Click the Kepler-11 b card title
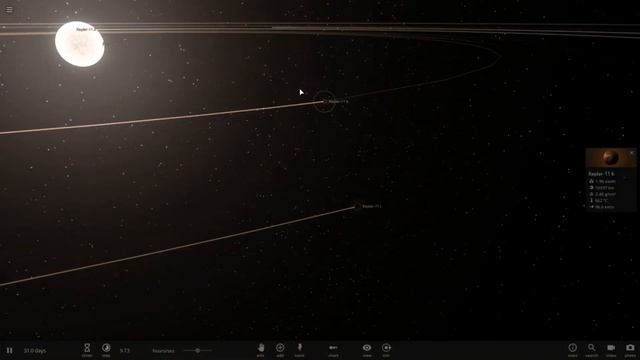Screen dimensions: 640x360 pos(601,174)
